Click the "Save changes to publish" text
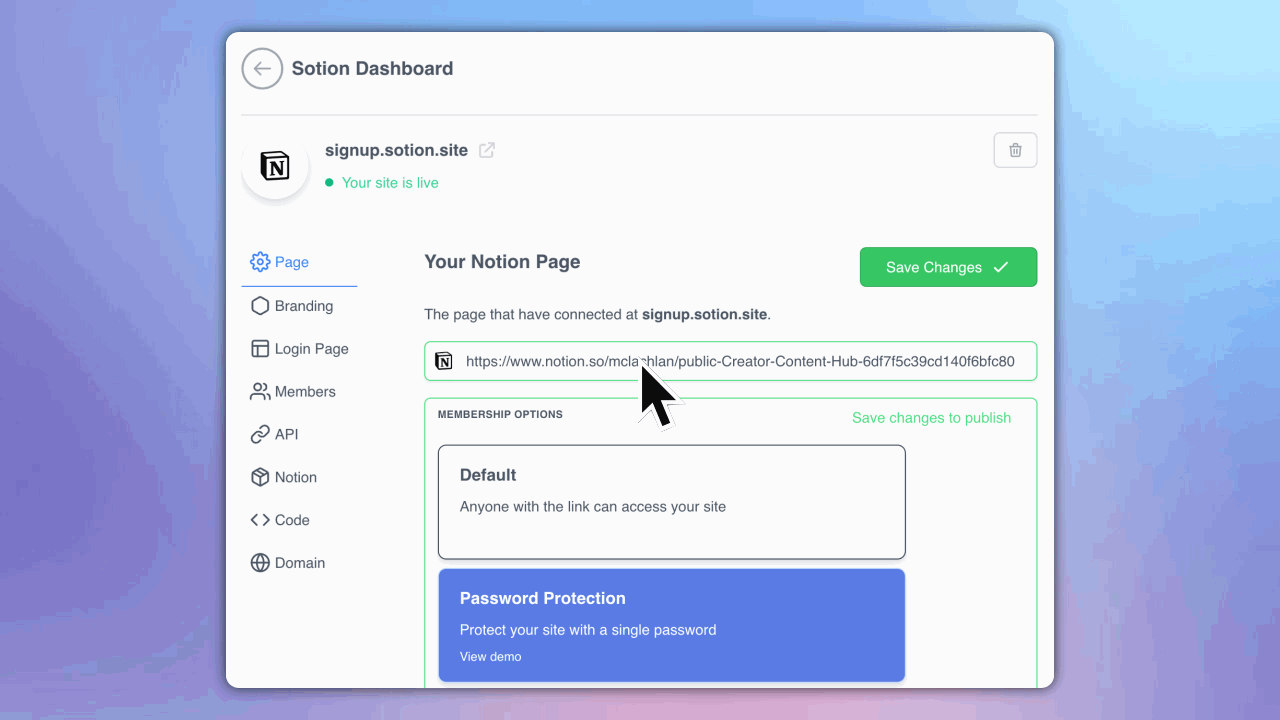1280x720 pixels. coord(931,418)
